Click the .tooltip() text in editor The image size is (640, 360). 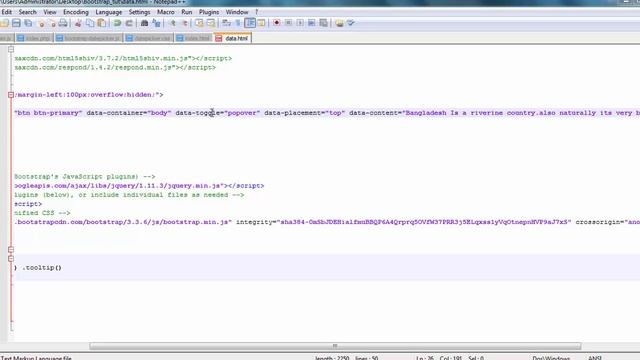coord(42,268)
